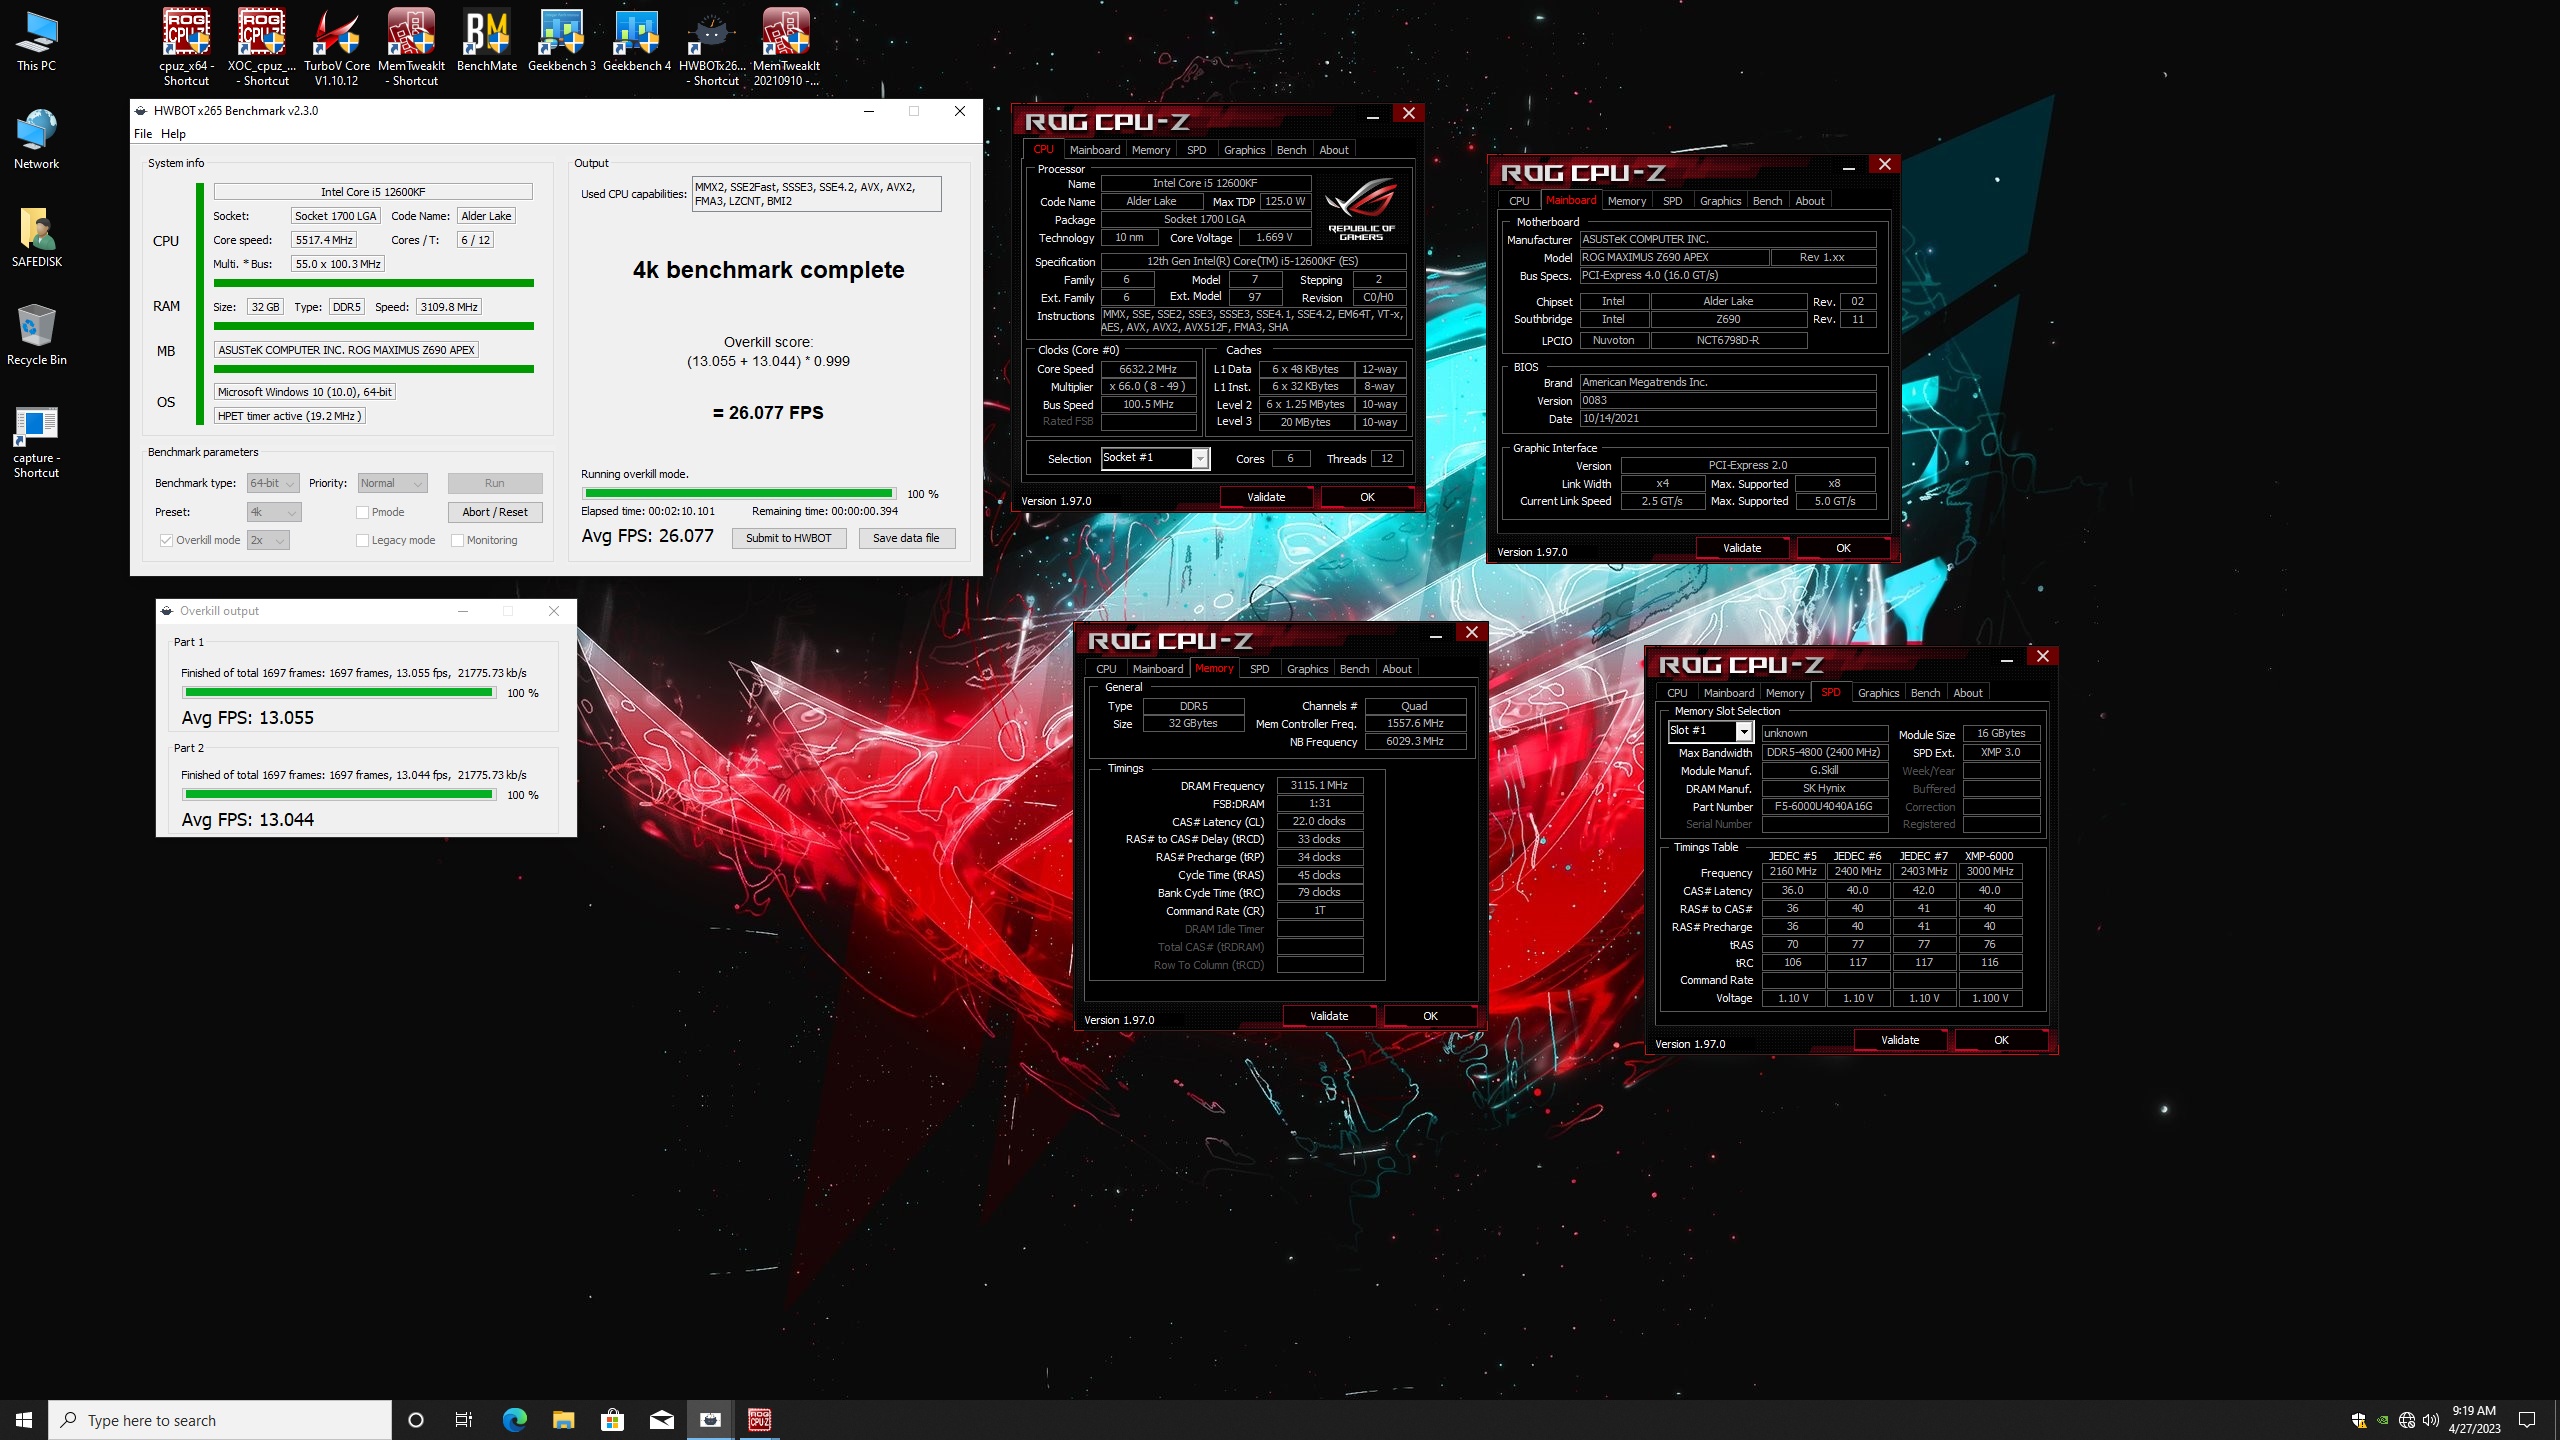The image size is (2560, 1440).
Task: Open the SAFEDISK folder icon
Action: point(36,237)
